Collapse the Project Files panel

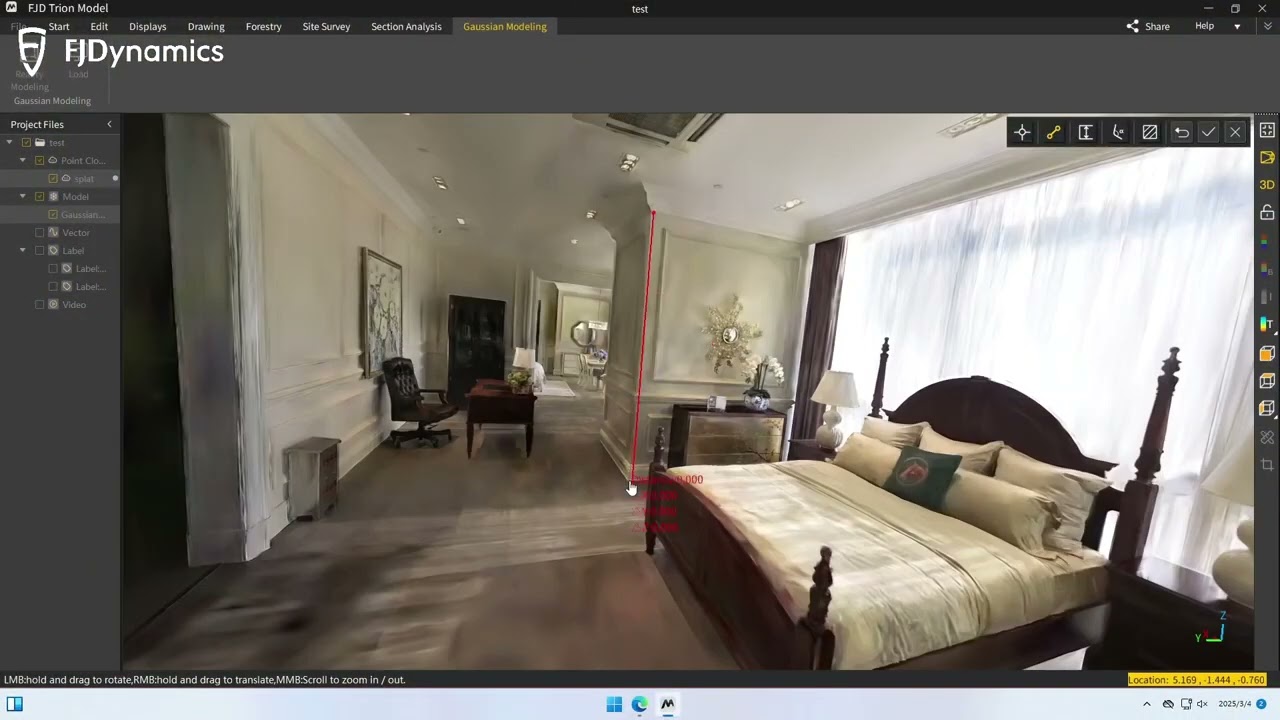coord(110,124)
